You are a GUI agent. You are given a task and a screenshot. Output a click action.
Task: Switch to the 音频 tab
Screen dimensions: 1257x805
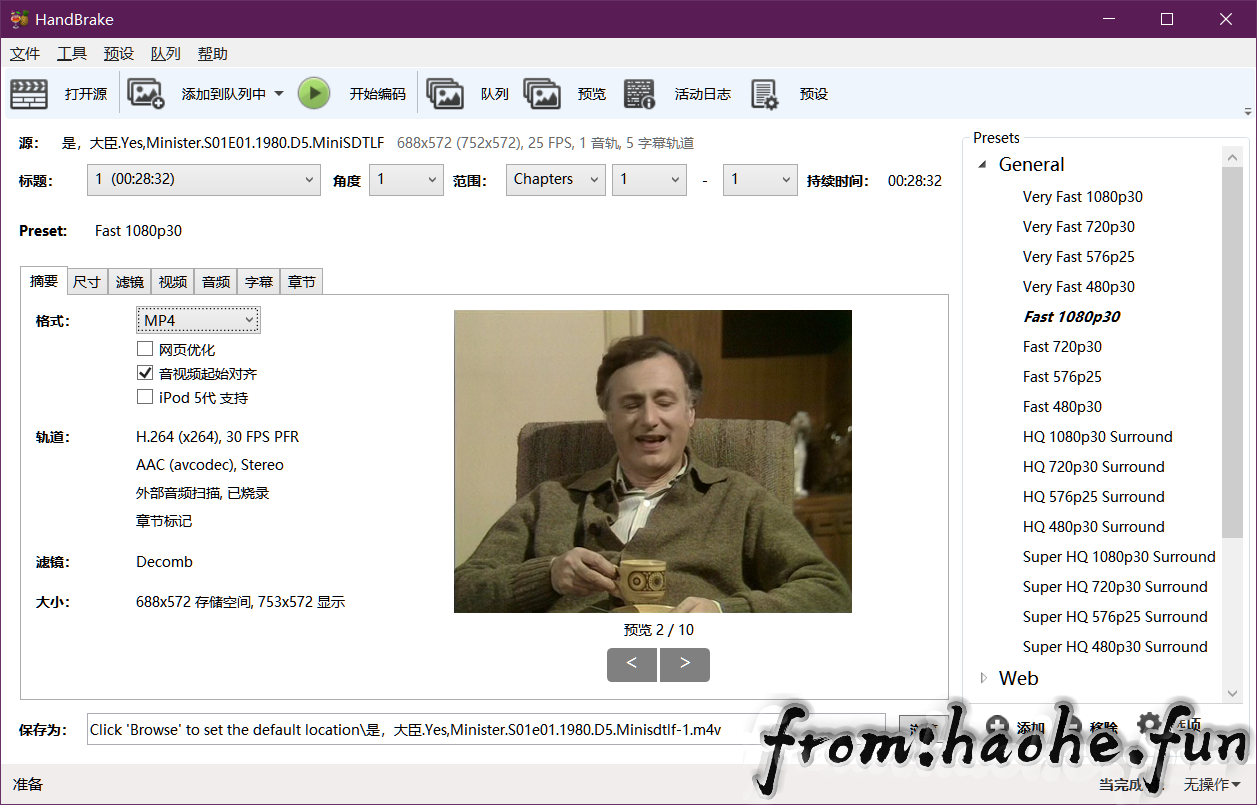tap(216, 282)
